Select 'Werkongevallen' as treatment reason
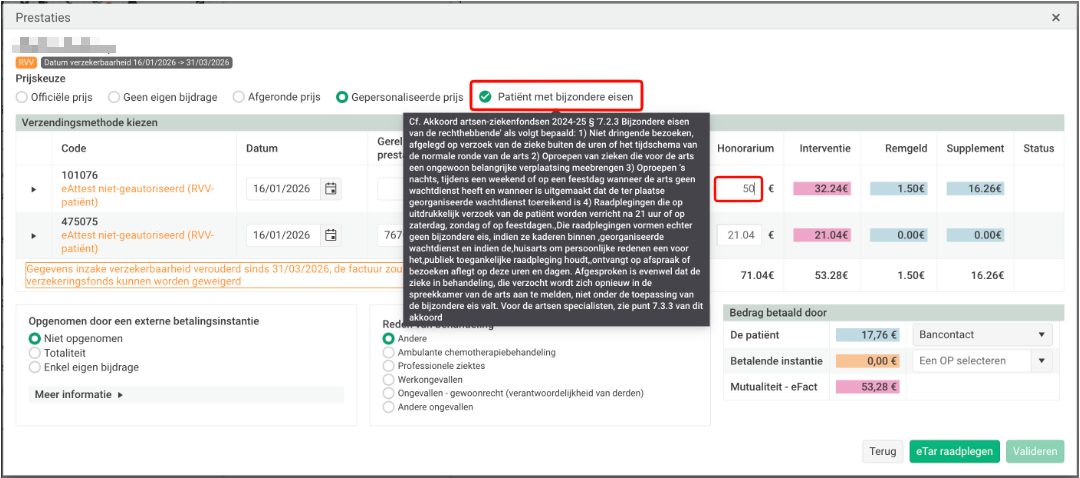Screen dimensions: 1080x478 click(390, 380)
